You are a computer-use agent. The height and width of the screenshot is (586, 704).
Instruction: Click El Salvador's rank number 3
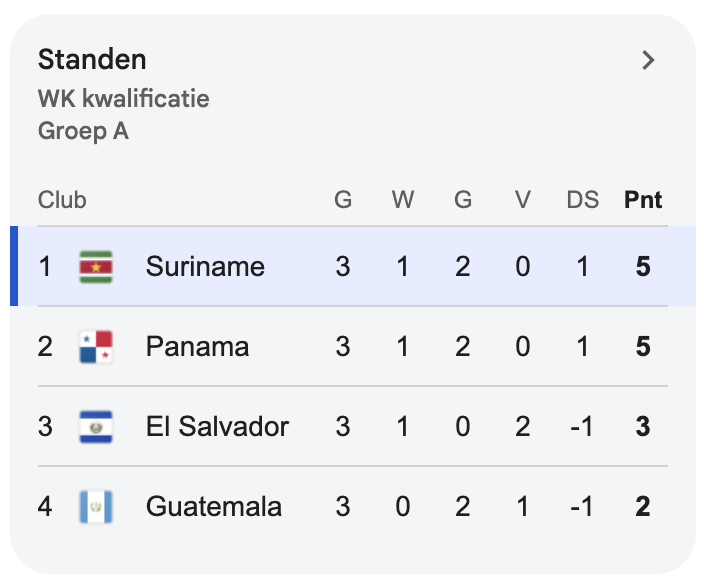coord(45,427)
